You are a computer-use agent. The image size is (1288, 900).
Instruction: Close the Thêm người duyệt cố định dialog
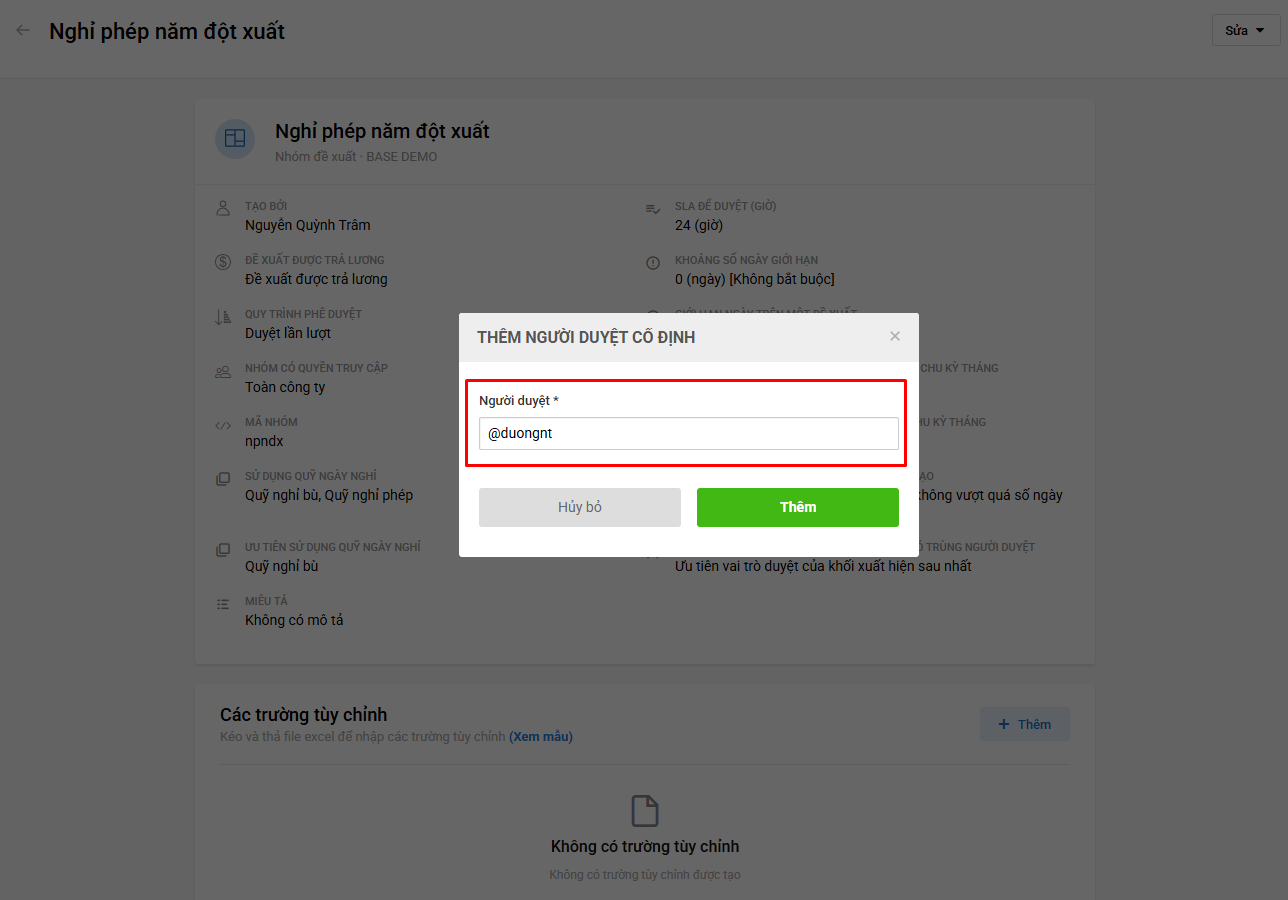(x=895, y=336)
